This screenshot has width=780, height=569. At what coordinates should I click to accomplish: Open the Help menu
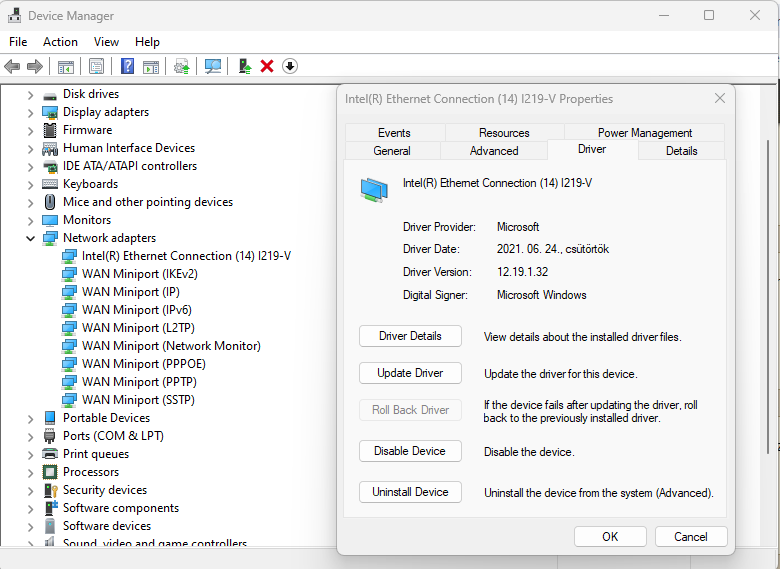[x=147, y=42]
